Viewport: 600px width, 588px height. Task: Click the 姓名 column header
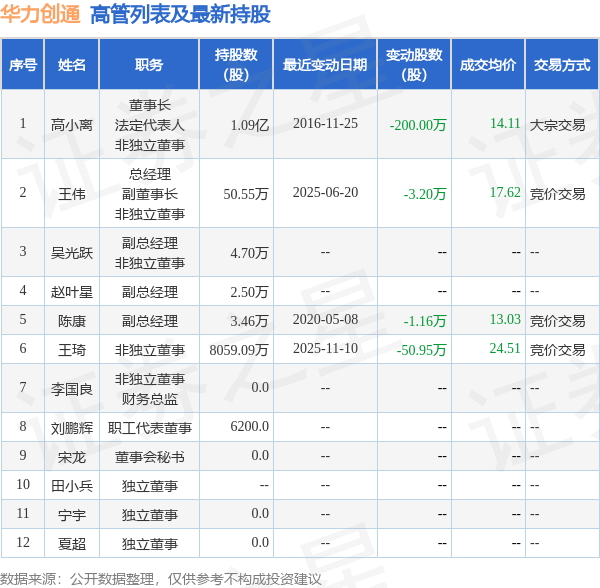point(72,65)
